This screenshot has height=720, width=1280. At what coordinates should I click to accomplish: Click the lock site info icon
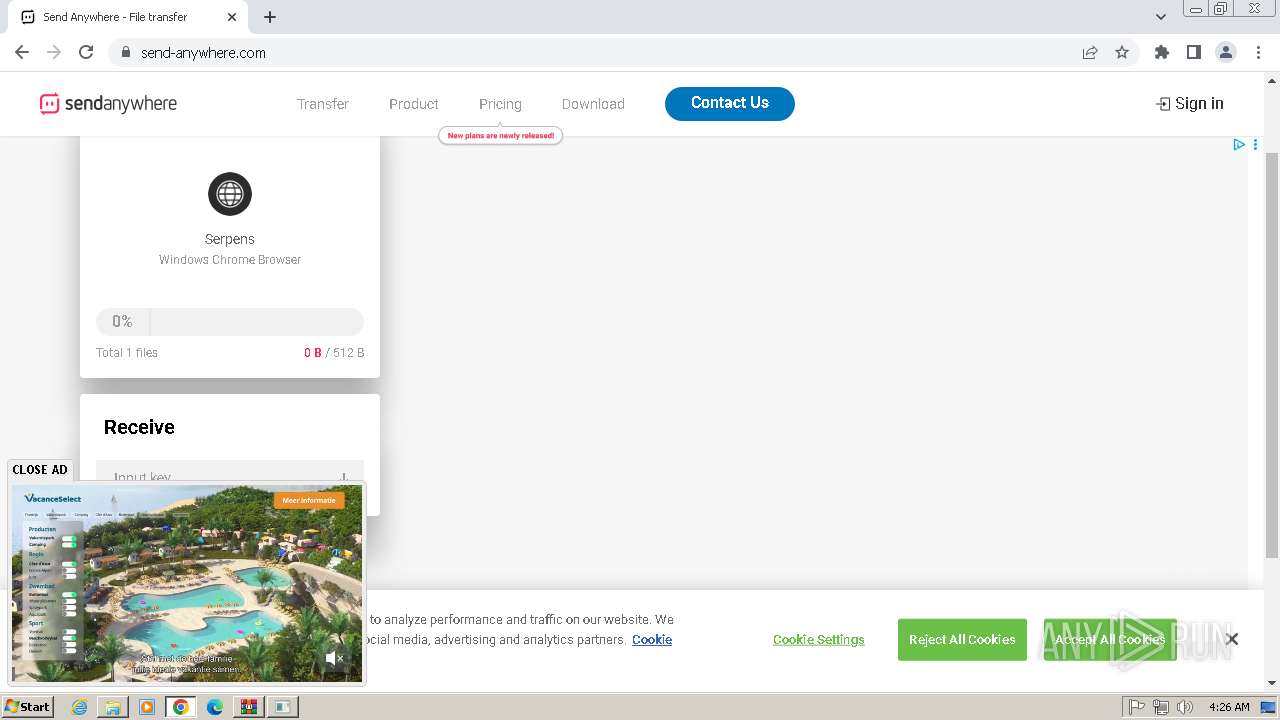[x=126, y=52]
